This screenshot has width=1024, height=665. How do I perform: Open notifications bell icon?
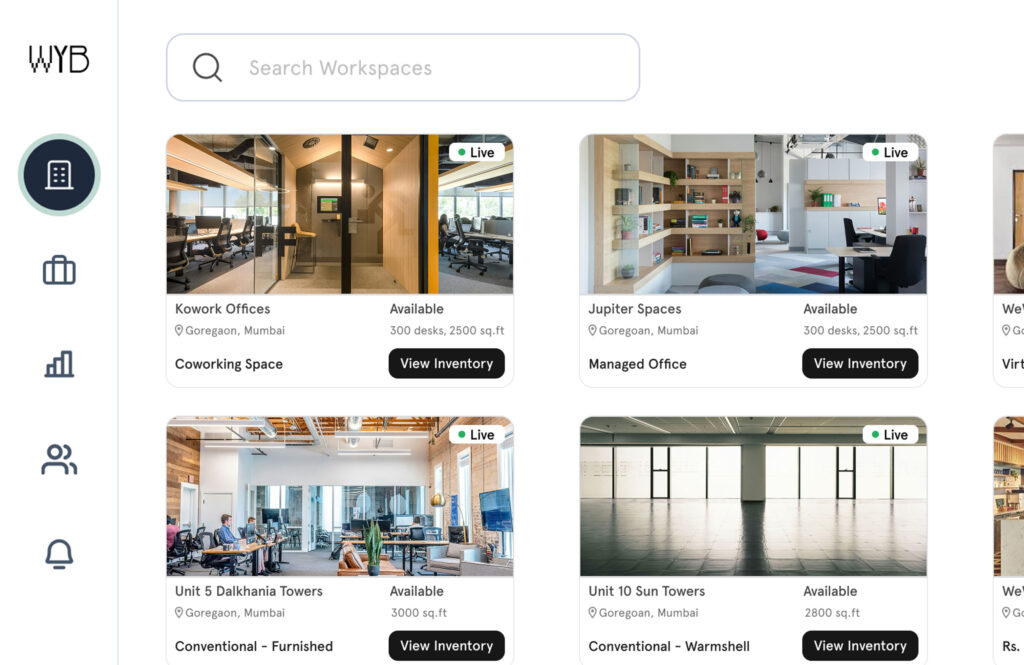[x=59, y=554]
